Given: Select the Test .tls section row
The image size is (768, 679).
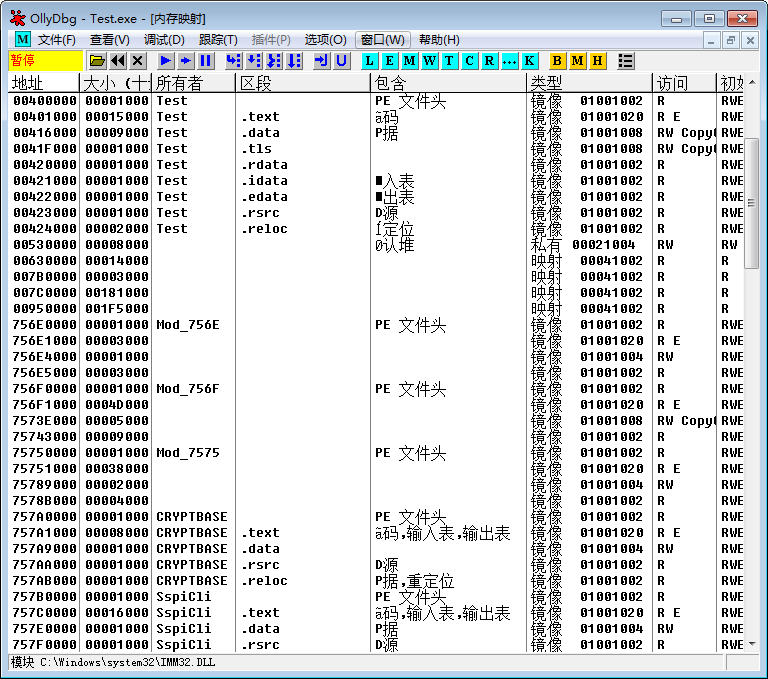Looking at the screenshot, I should pos(376,148).
